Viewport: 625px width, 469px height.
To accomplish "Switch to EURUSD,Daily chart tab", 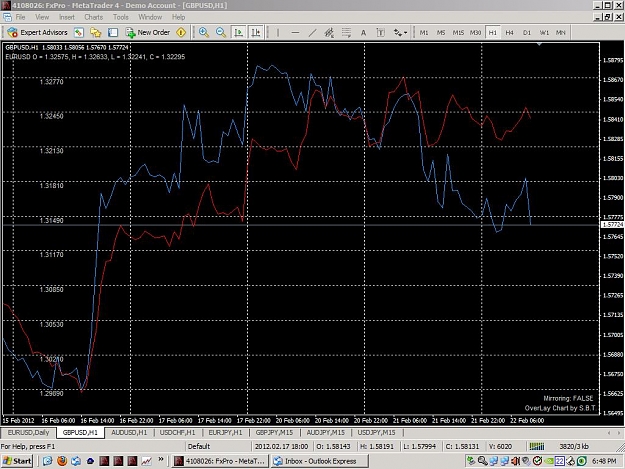I will coord(28,433).
